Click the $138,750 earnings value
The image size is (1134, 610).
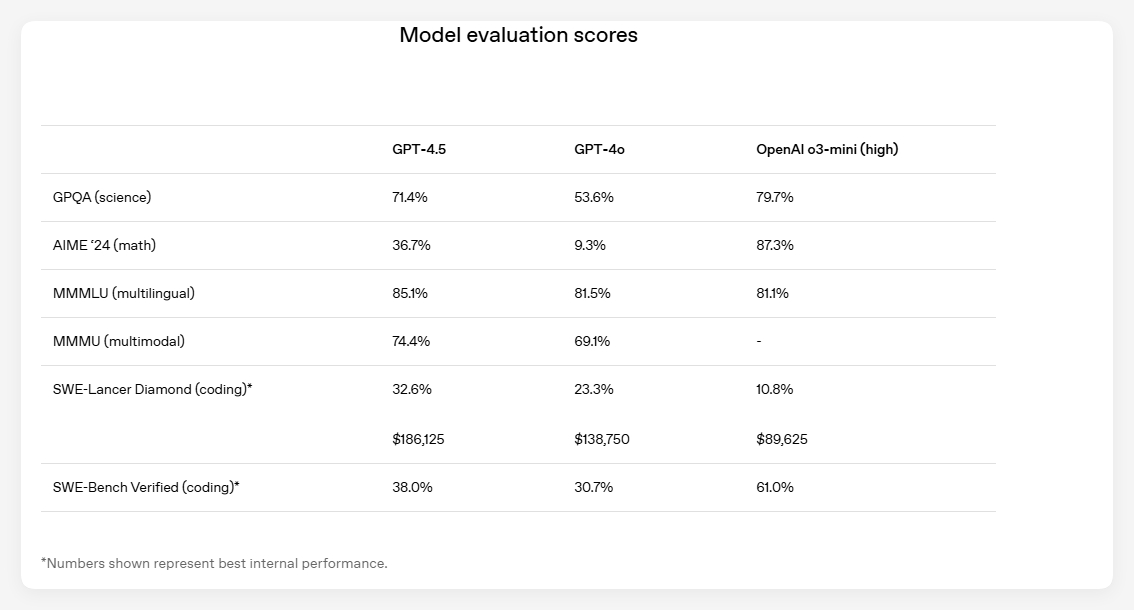pyautogui.click(x=602, y=439)
